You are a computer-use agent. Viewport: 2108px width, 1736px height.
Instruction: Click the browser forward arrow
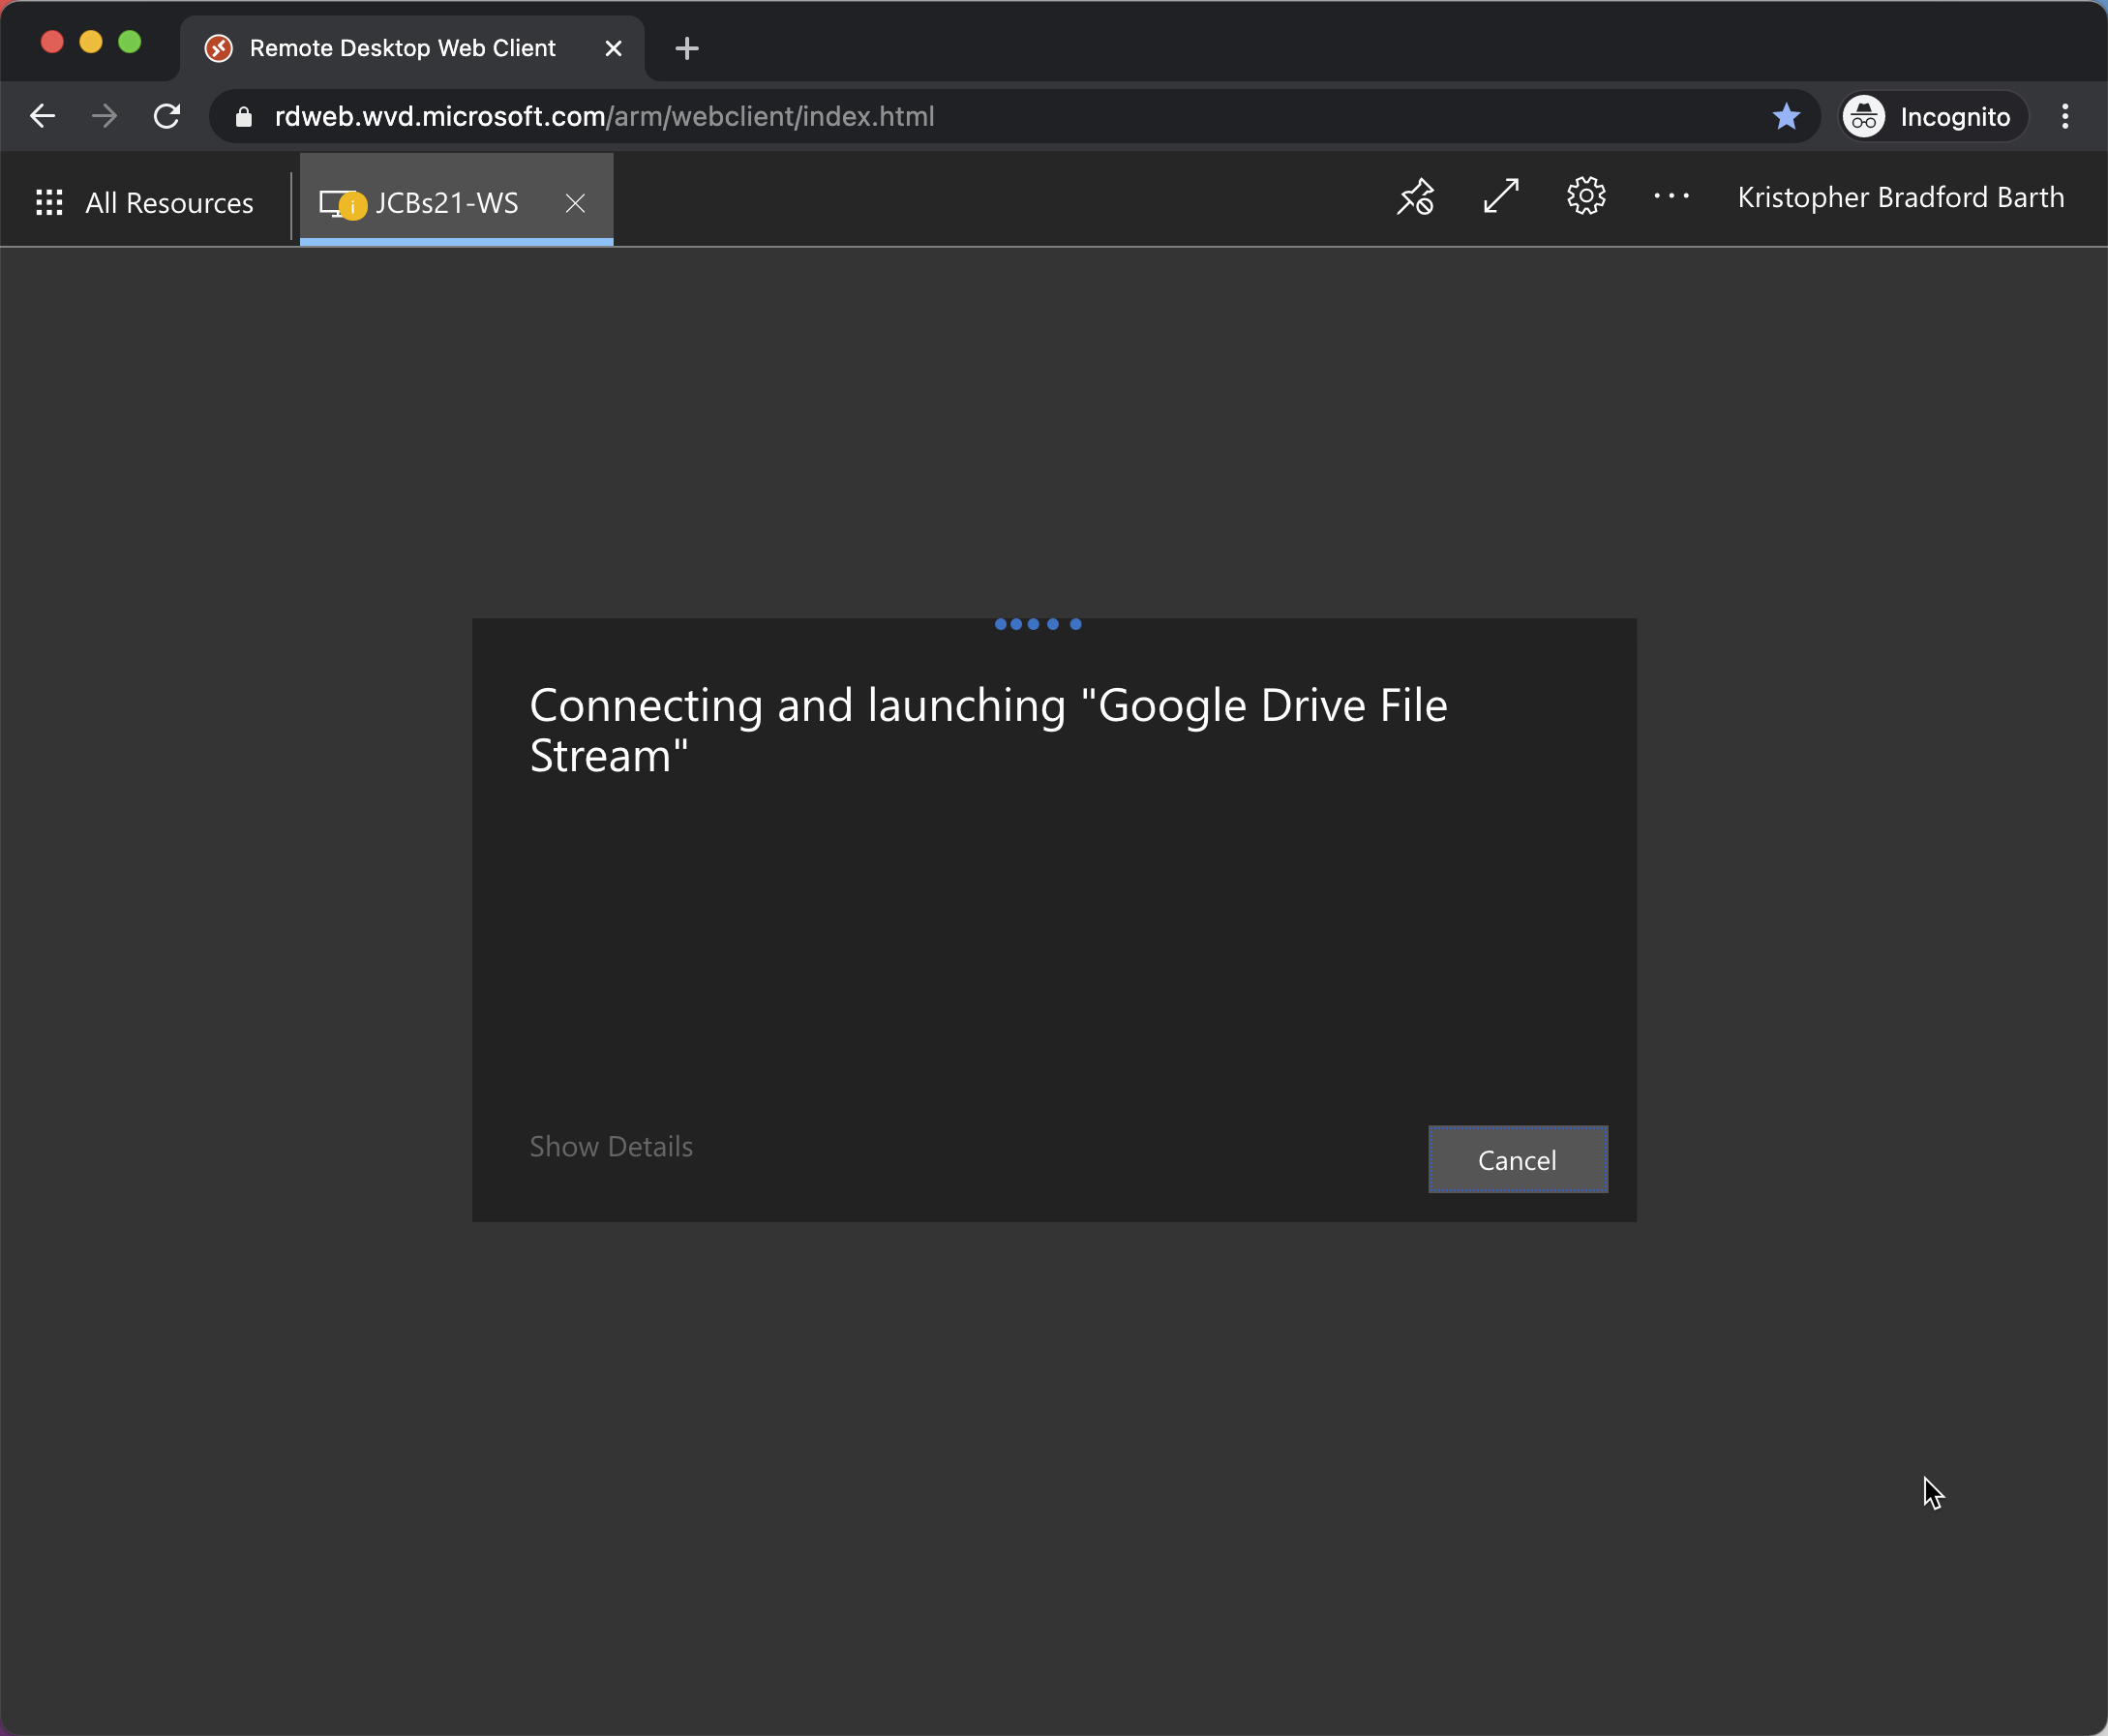click(104, 116)
